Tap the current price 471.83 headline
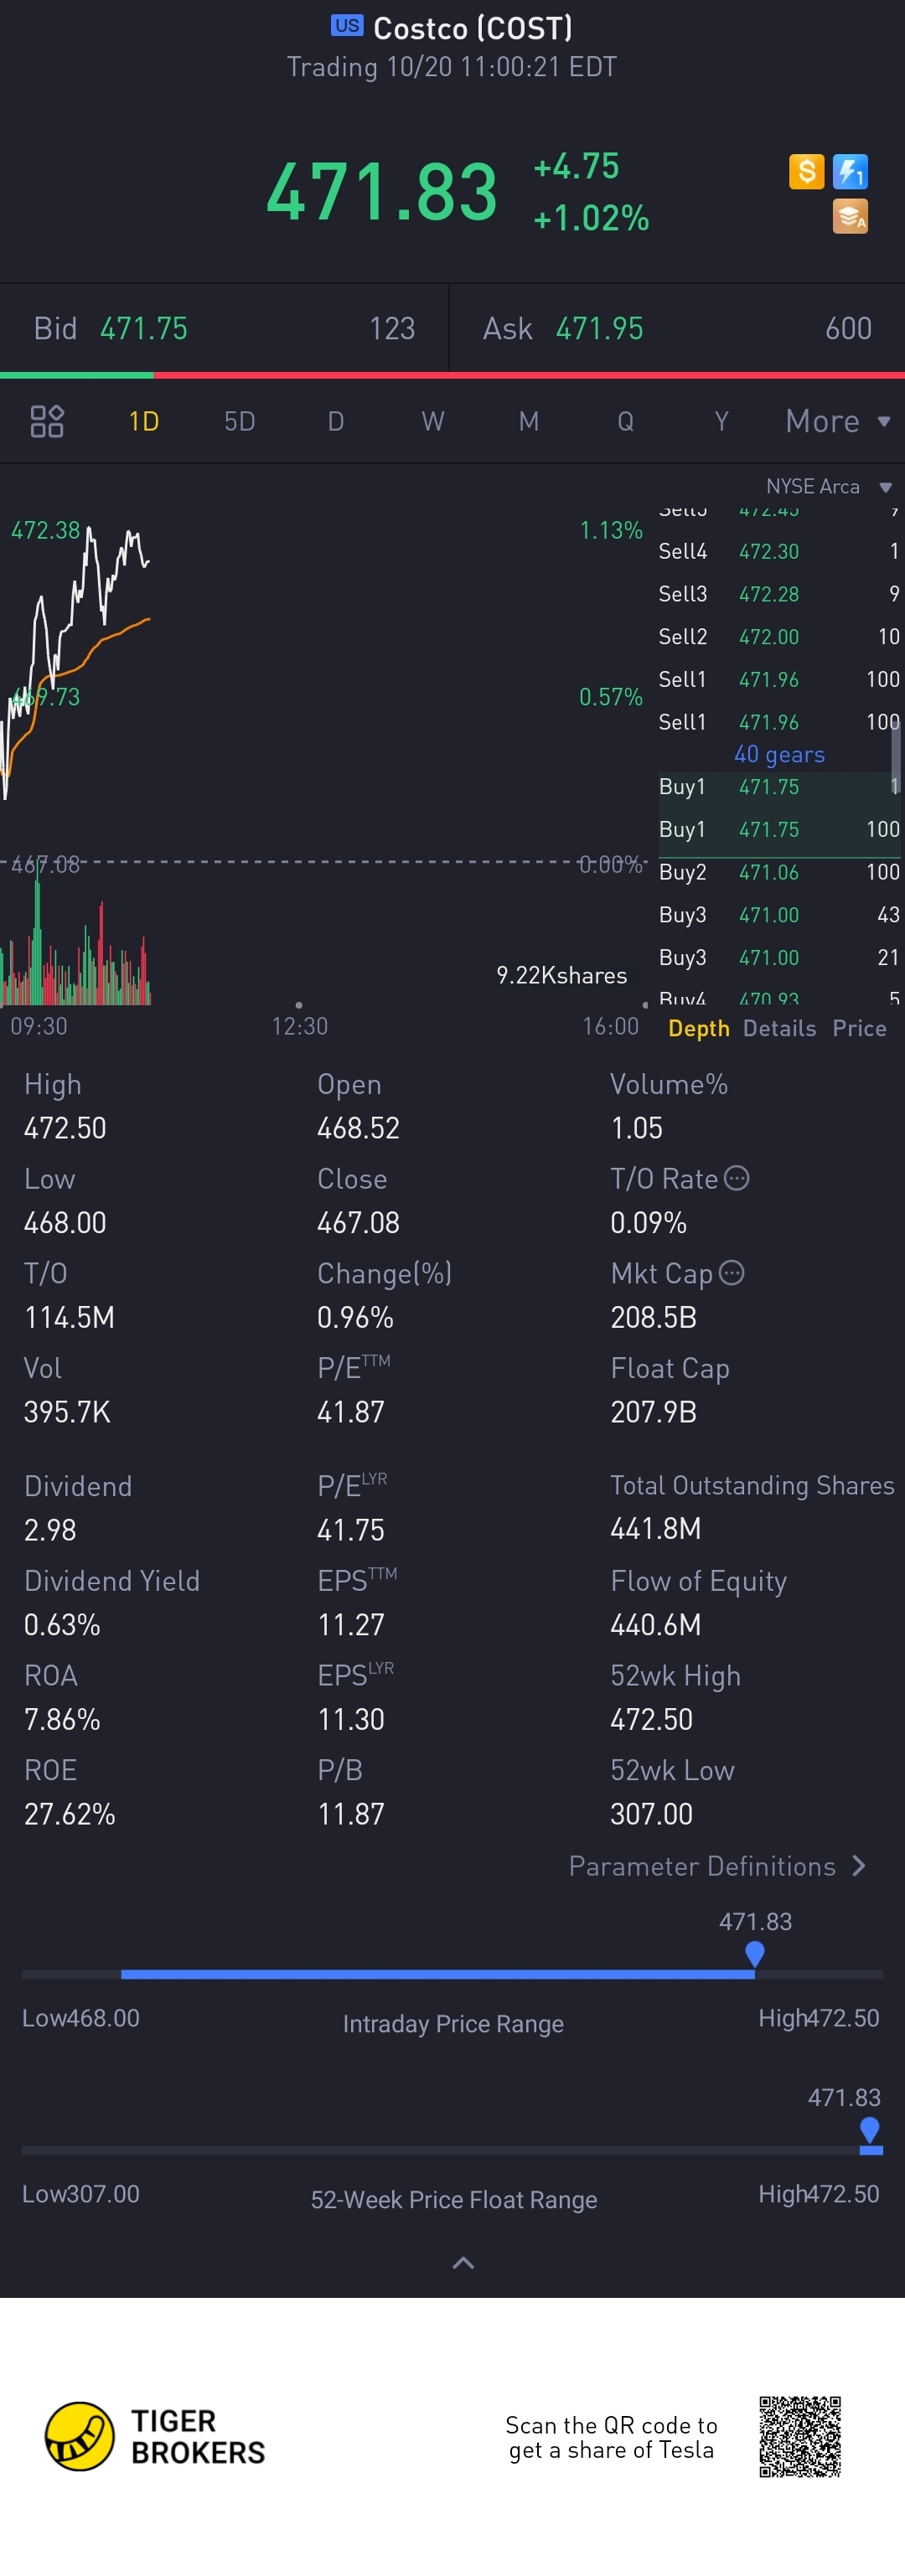 pyautogui.click(x=382, y=192)
